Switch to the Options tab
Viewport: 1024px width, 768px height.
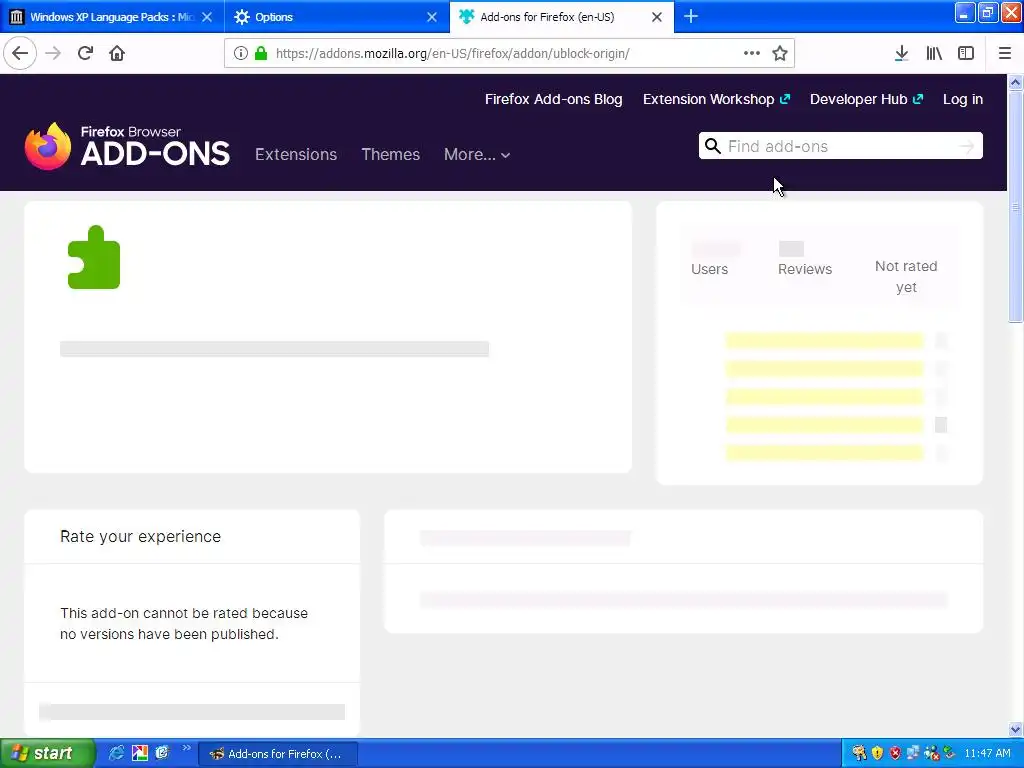pos(337,17)
